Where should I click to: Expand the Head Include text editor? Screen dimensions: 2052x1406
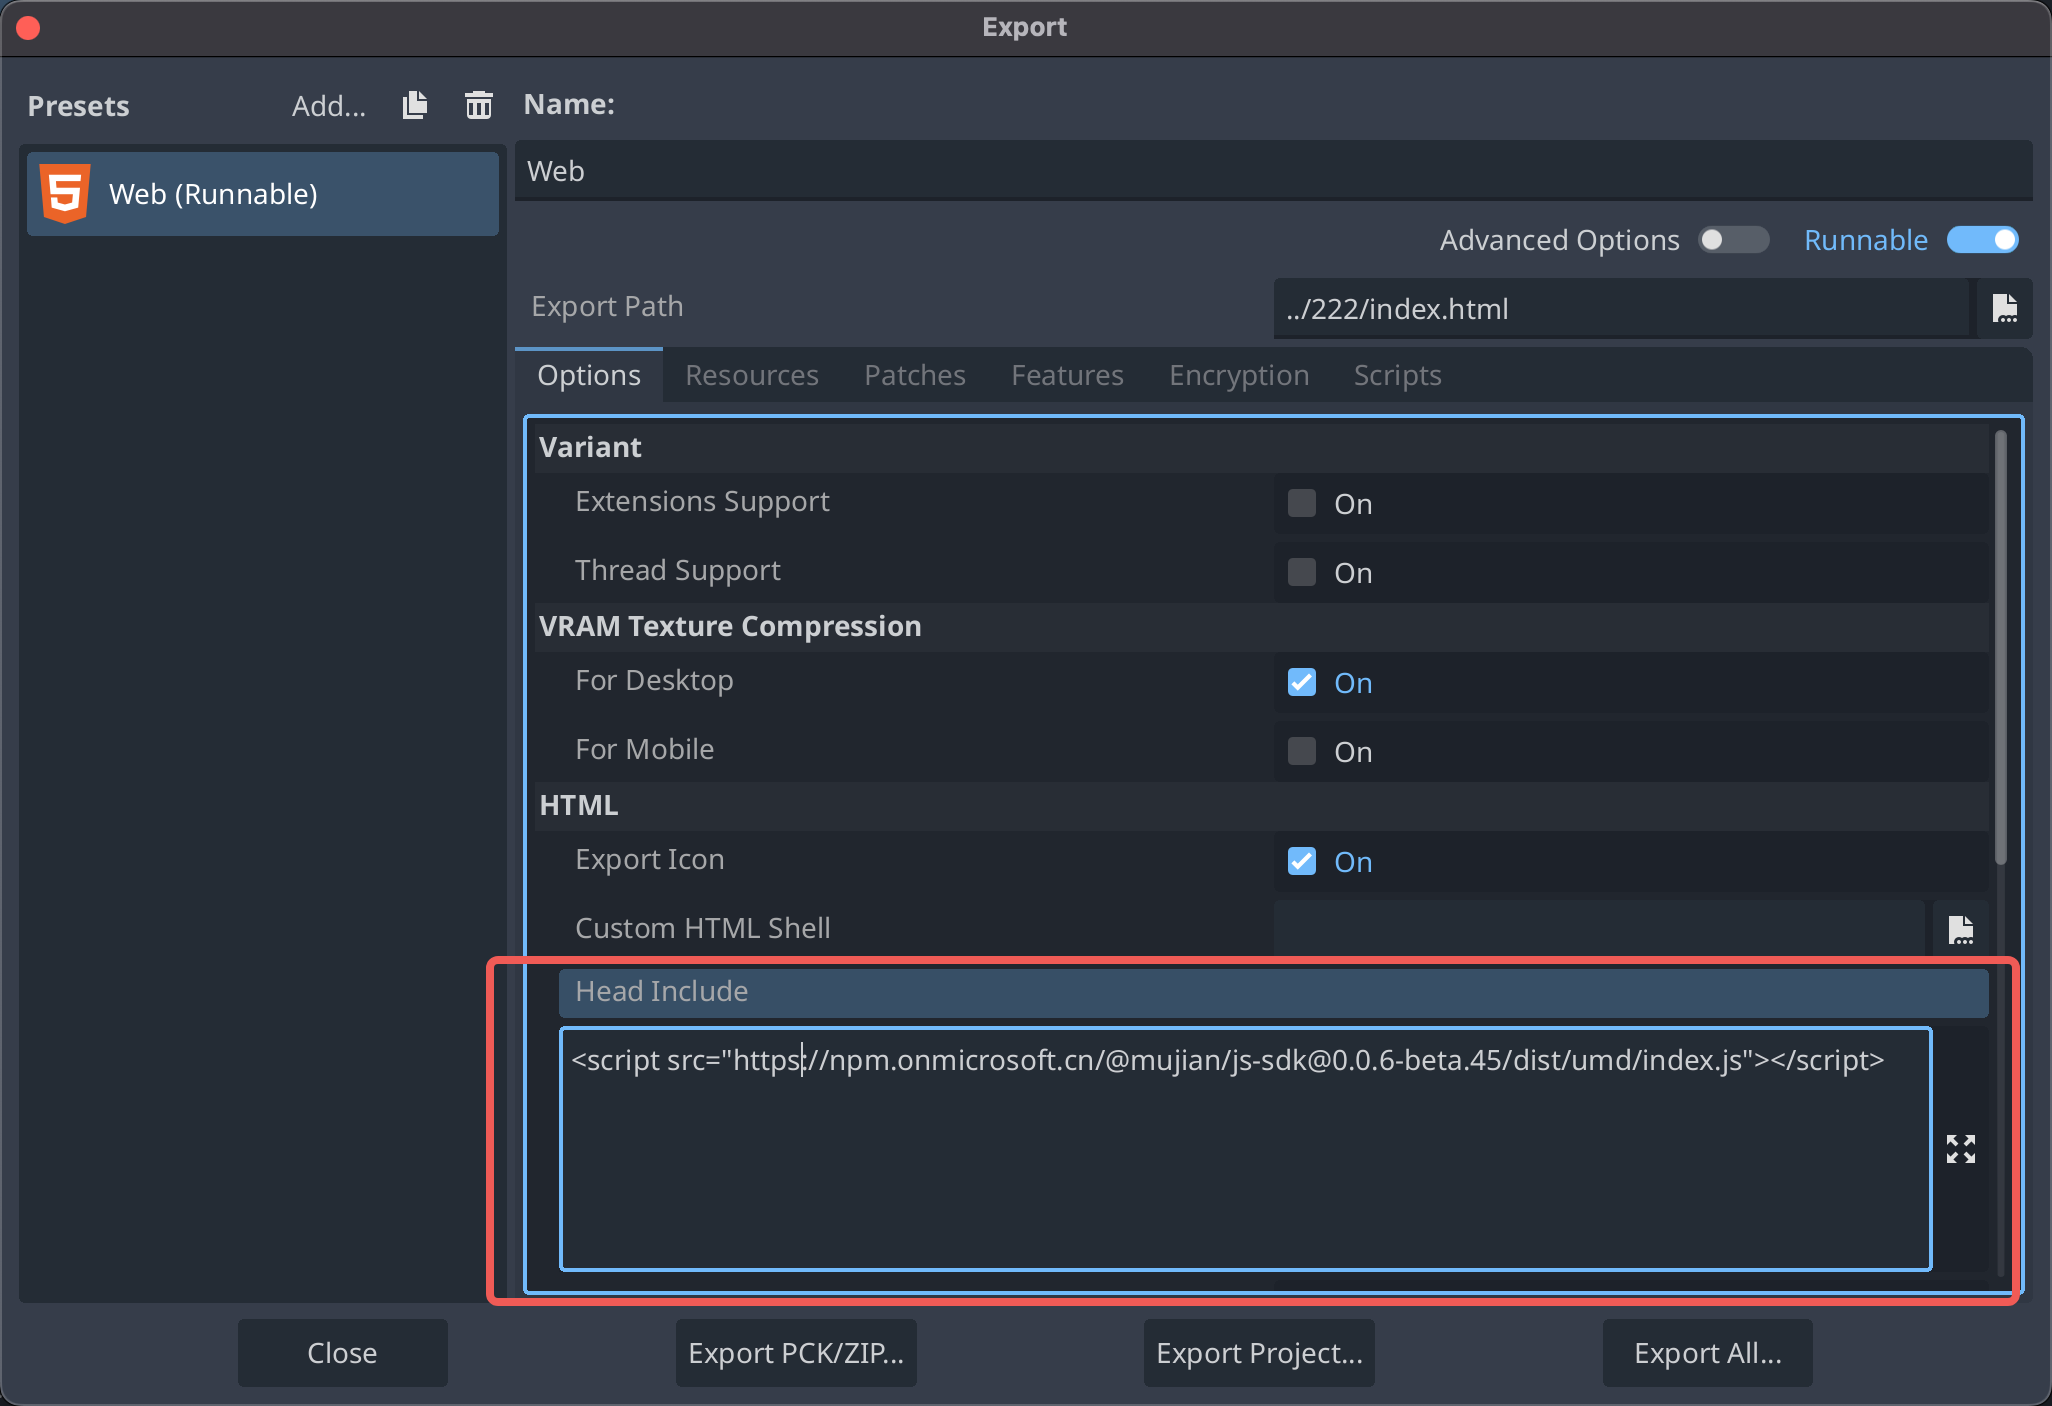pos(1960,1149)
